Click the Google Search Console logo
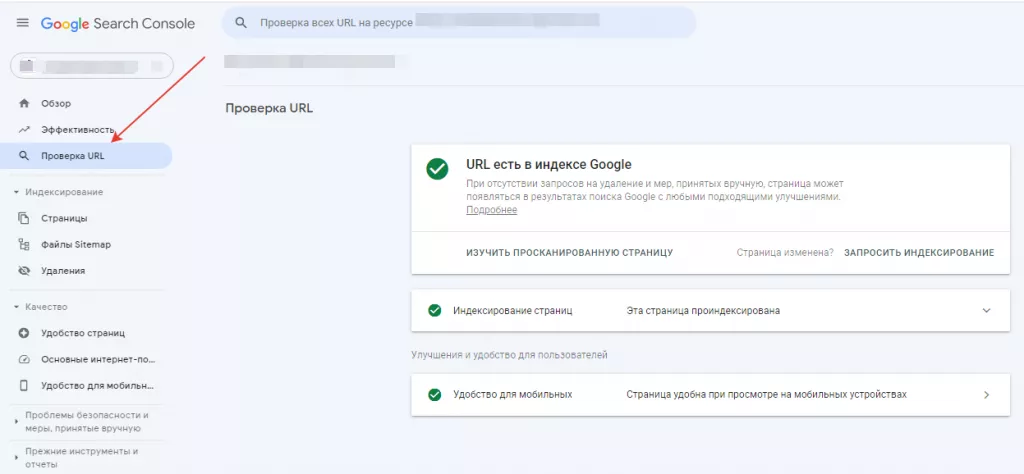 [118, 24]
